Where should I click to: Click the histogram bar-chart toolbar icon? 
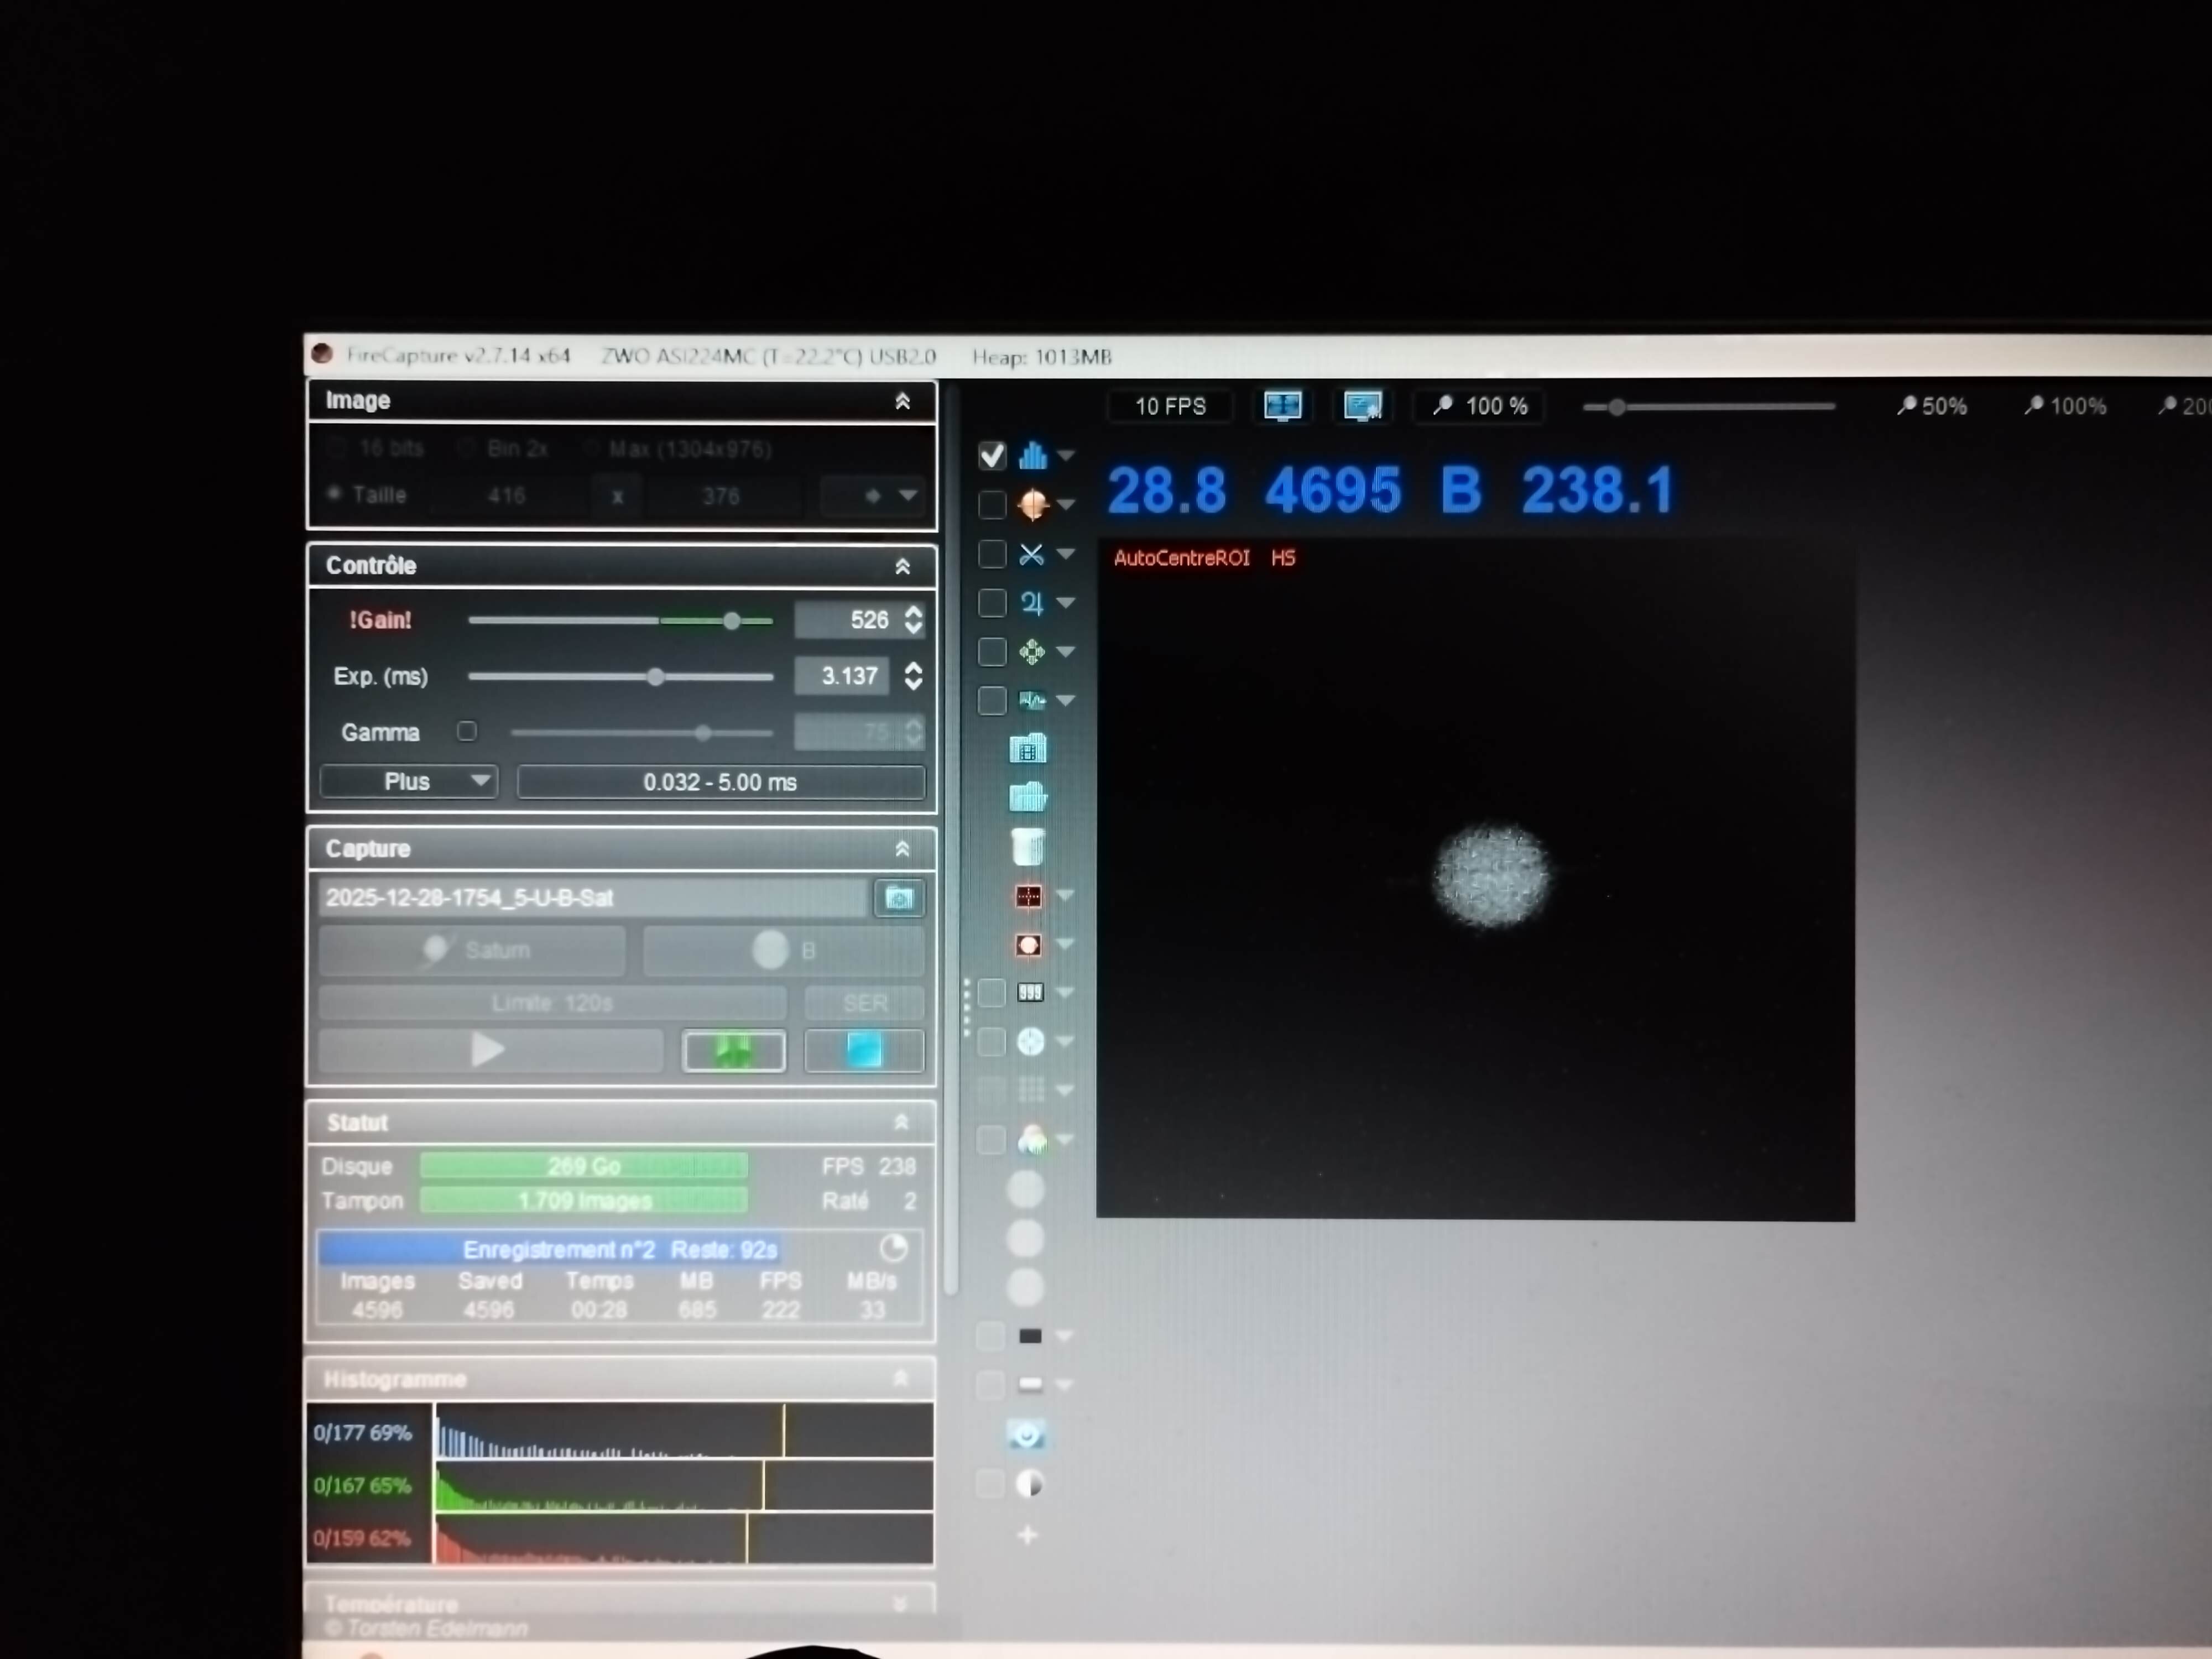pyautogui.click(x=1032, y=456)
